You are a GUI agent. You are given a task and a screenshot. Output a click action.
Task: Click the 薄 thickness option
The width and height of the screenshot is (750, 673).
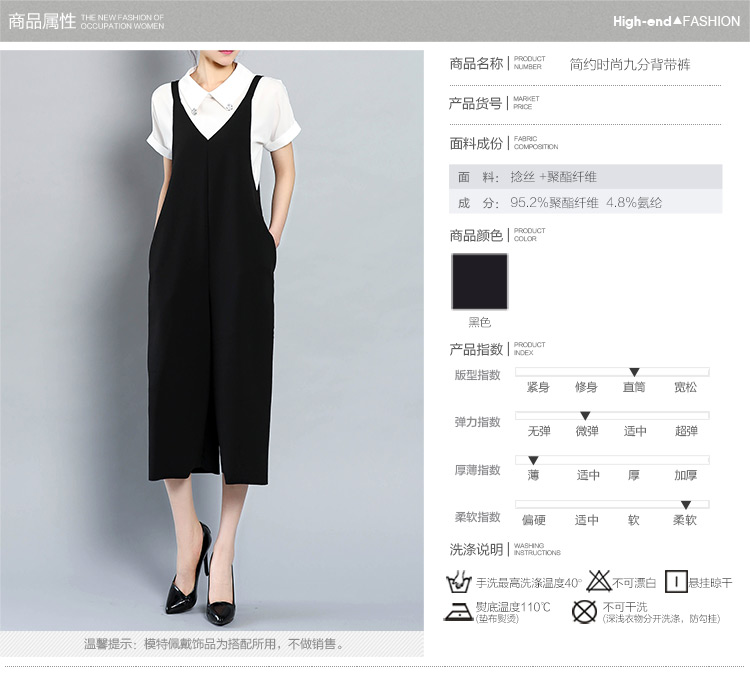tap(533, 475)
